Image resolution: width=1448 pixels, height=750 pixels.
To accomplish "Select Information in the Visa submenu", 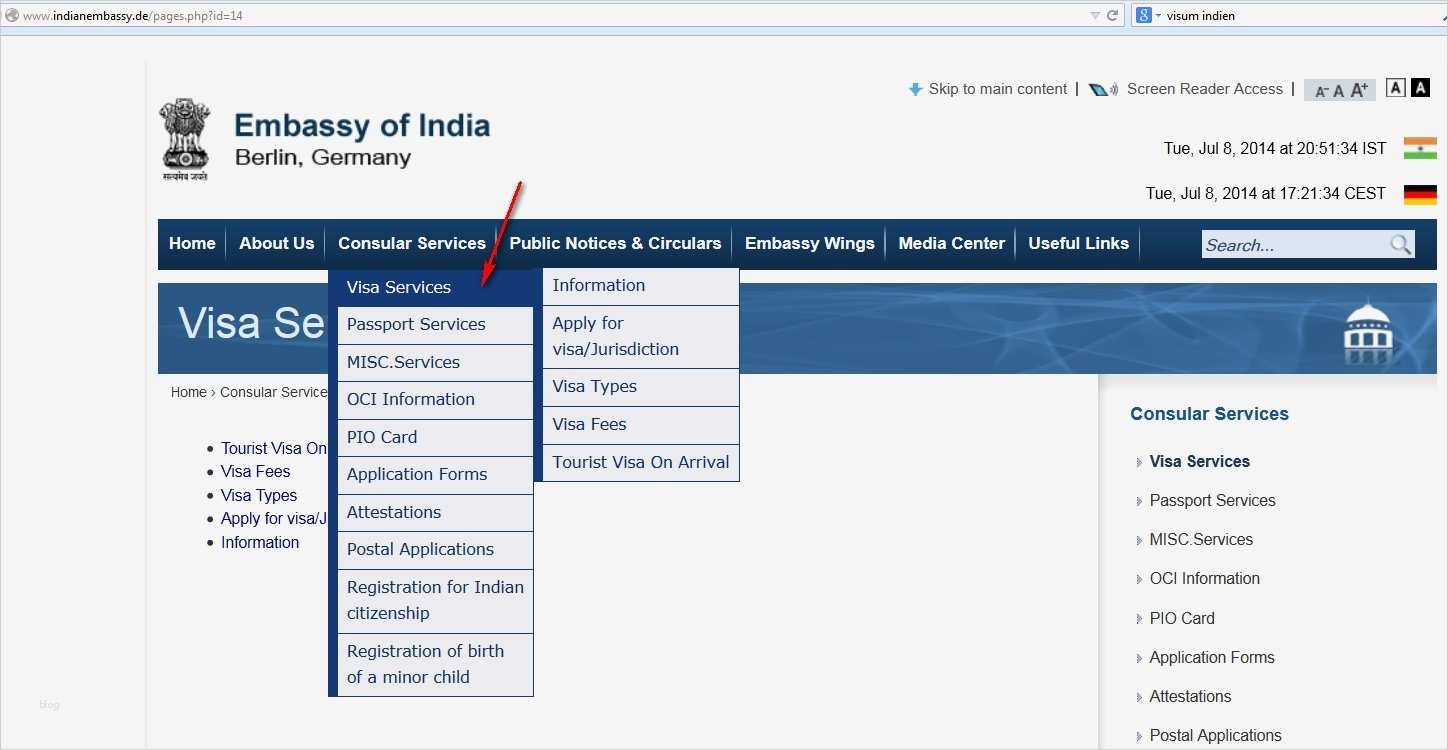I will 641,286.
